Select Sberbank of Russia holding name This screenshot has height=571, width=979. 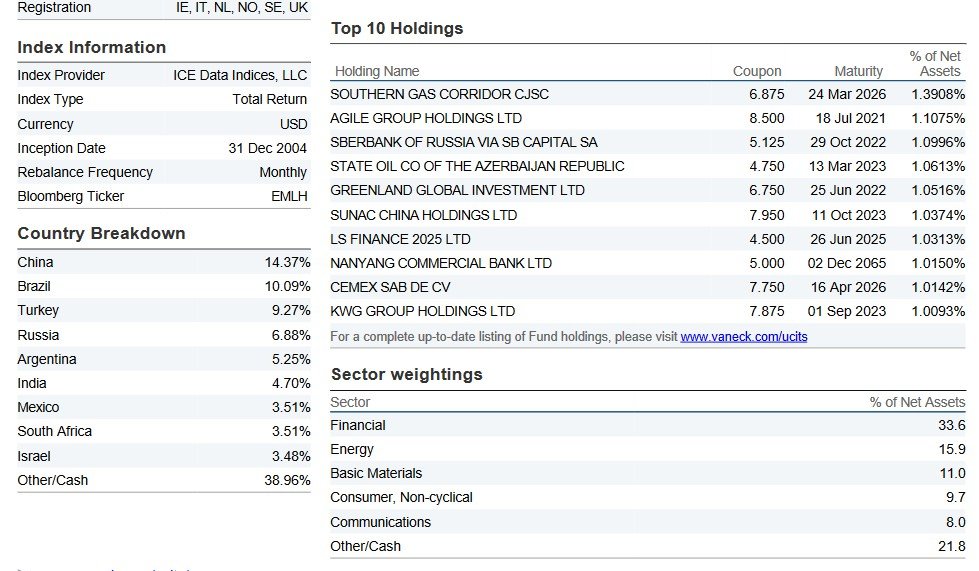[x=464, y=142]
